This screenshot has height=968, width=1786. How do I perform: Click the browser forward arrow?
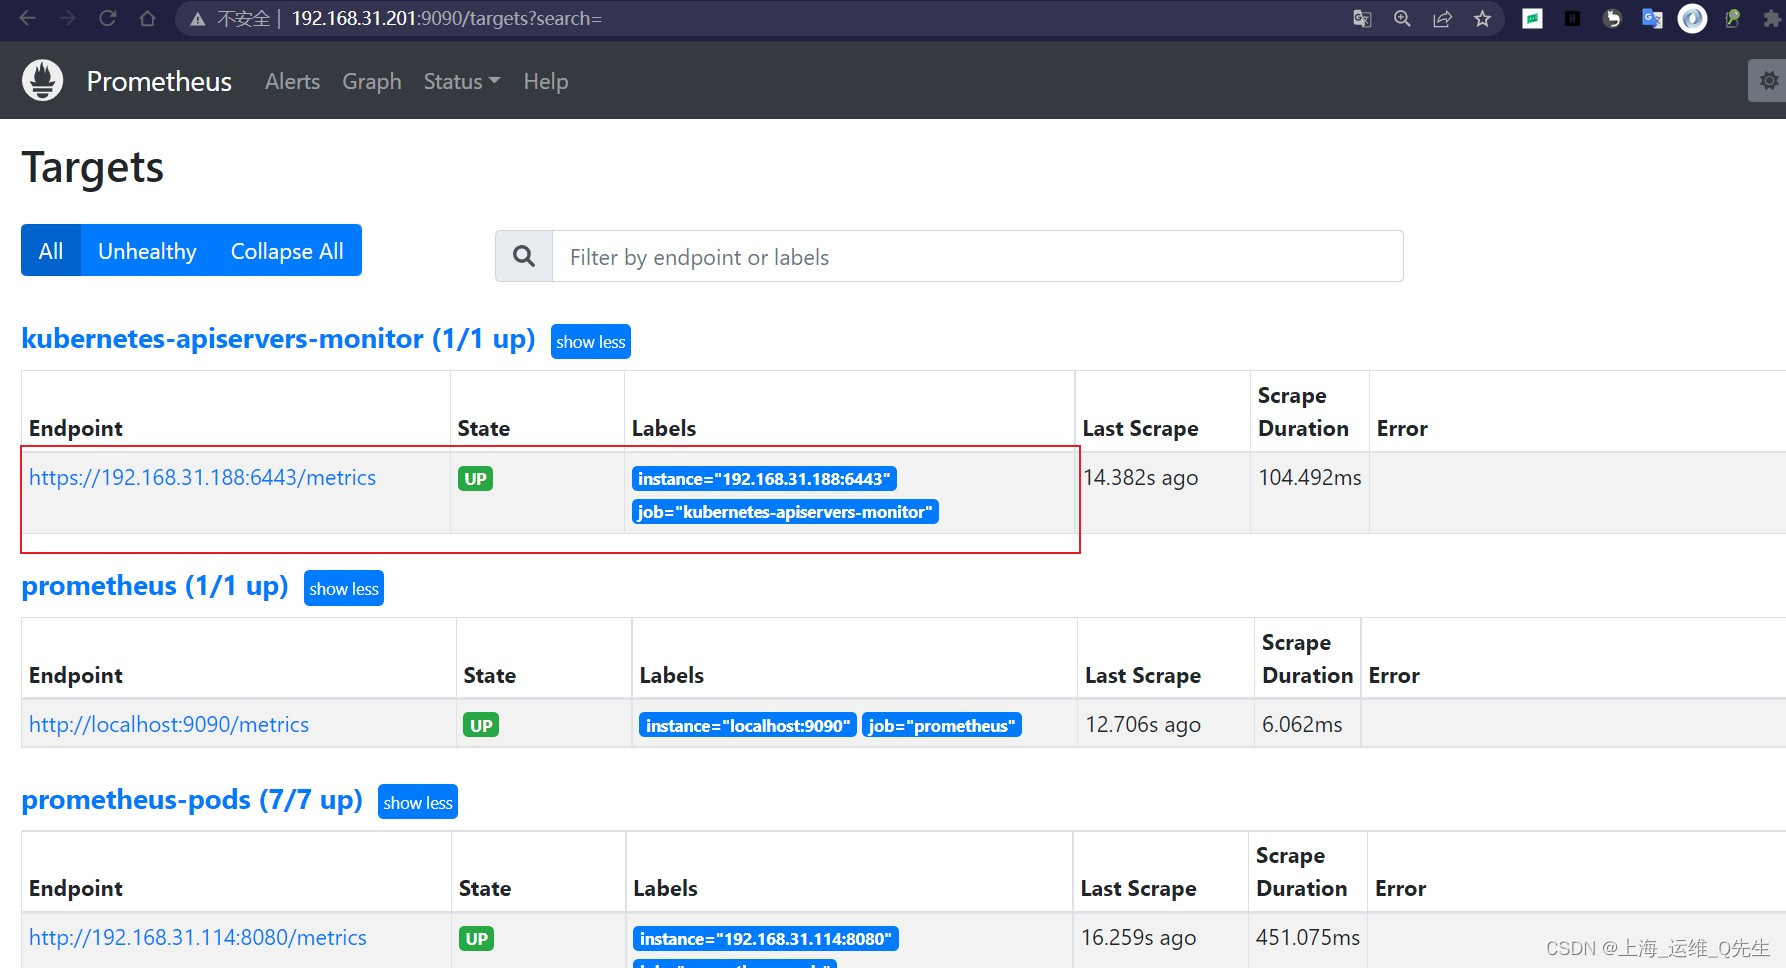(x=67, y=18)
